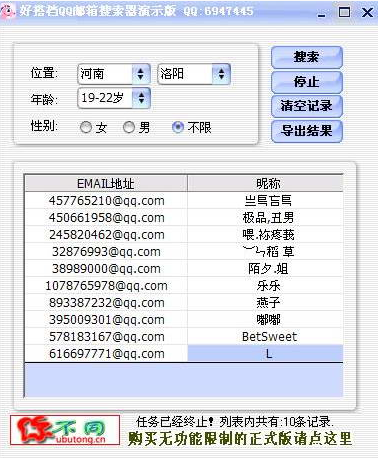The height and width of the screenshot is (458, 378).
Task: Select email 893387232@qq.com
Action: tap(107, 303)
